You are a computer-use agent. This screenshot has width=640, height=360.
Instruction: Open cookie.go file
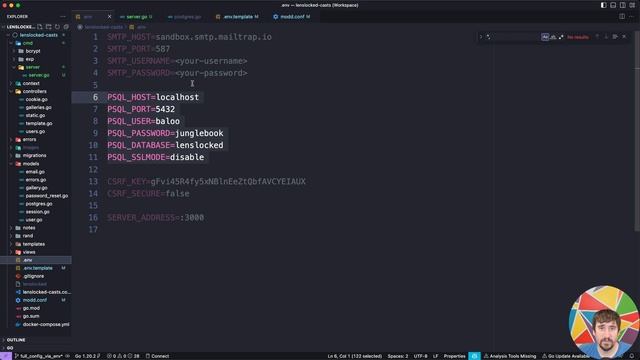36,100
